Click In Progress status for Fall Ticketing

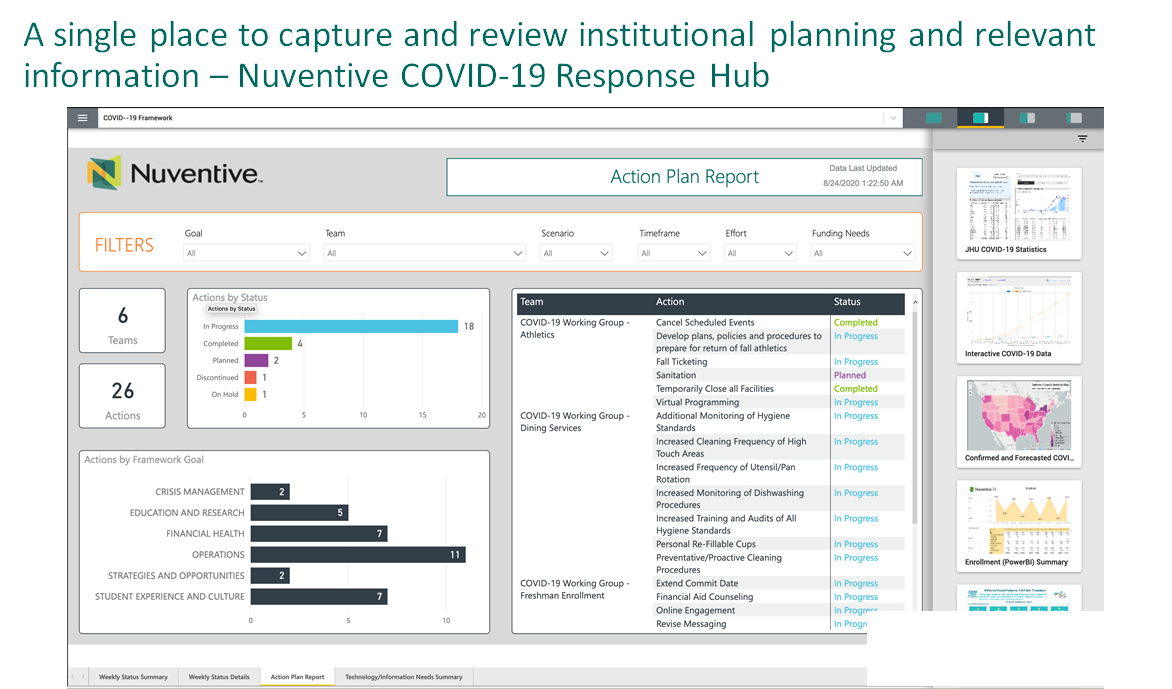[x=856, y=362]
